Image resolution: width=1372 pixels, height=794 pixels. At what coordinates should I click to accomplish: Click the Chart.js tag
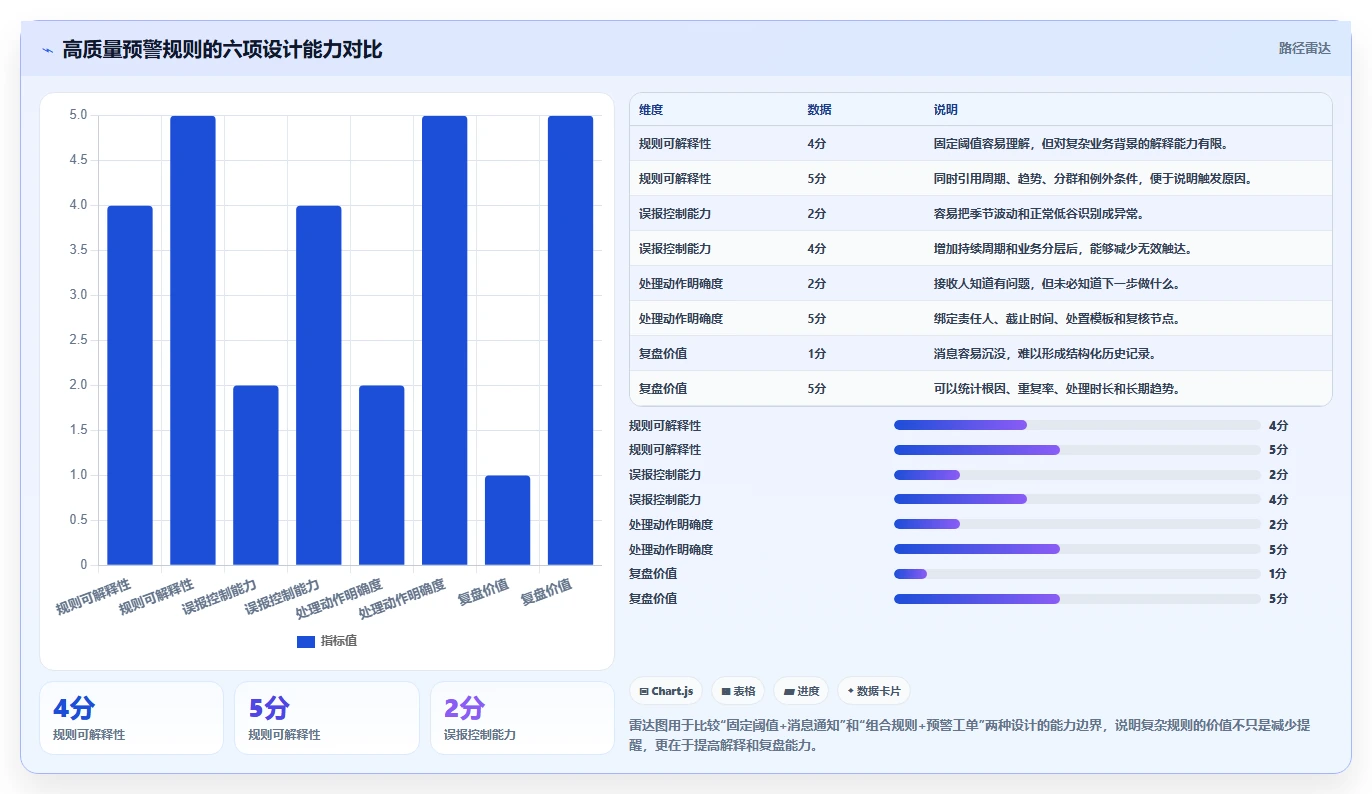[x=666, y=691]
